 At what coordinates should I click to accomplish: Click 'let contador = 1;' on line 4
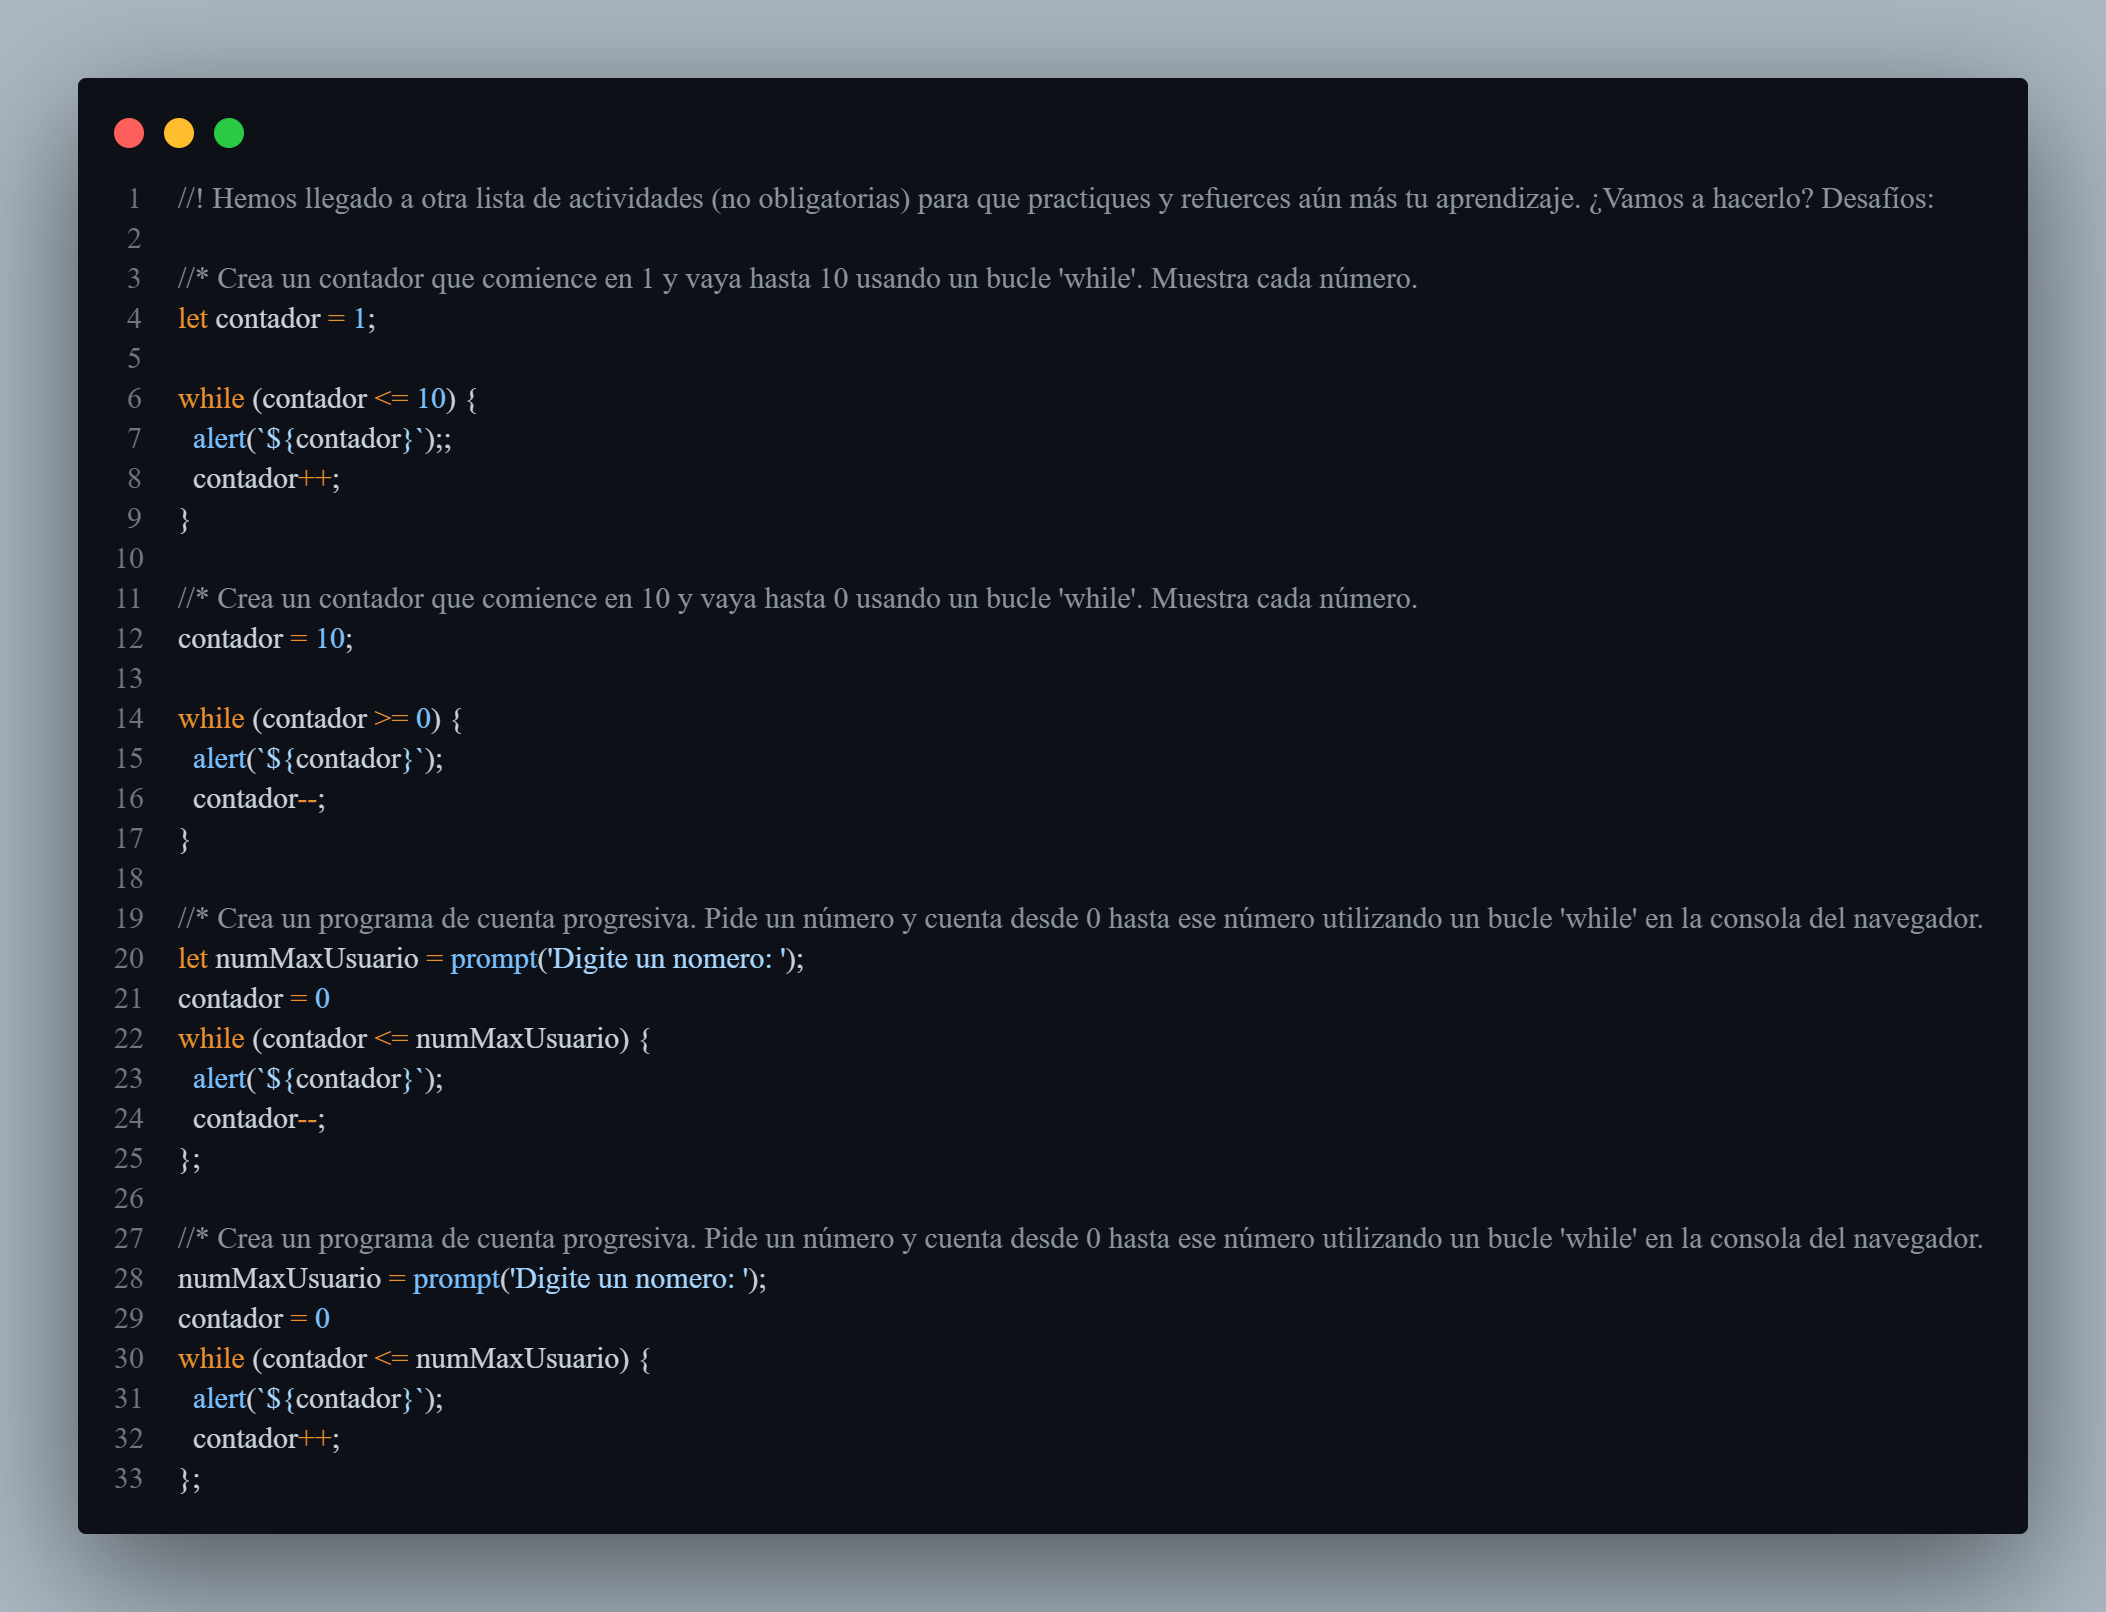point(277,318)
